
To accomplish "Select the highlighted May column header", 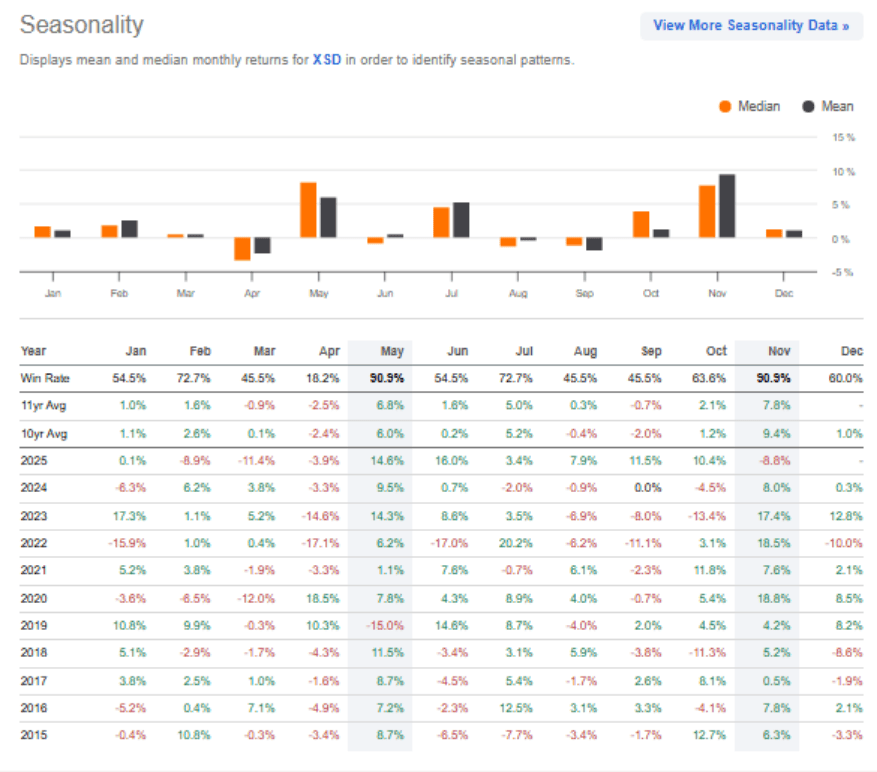I will coord(392,351).
